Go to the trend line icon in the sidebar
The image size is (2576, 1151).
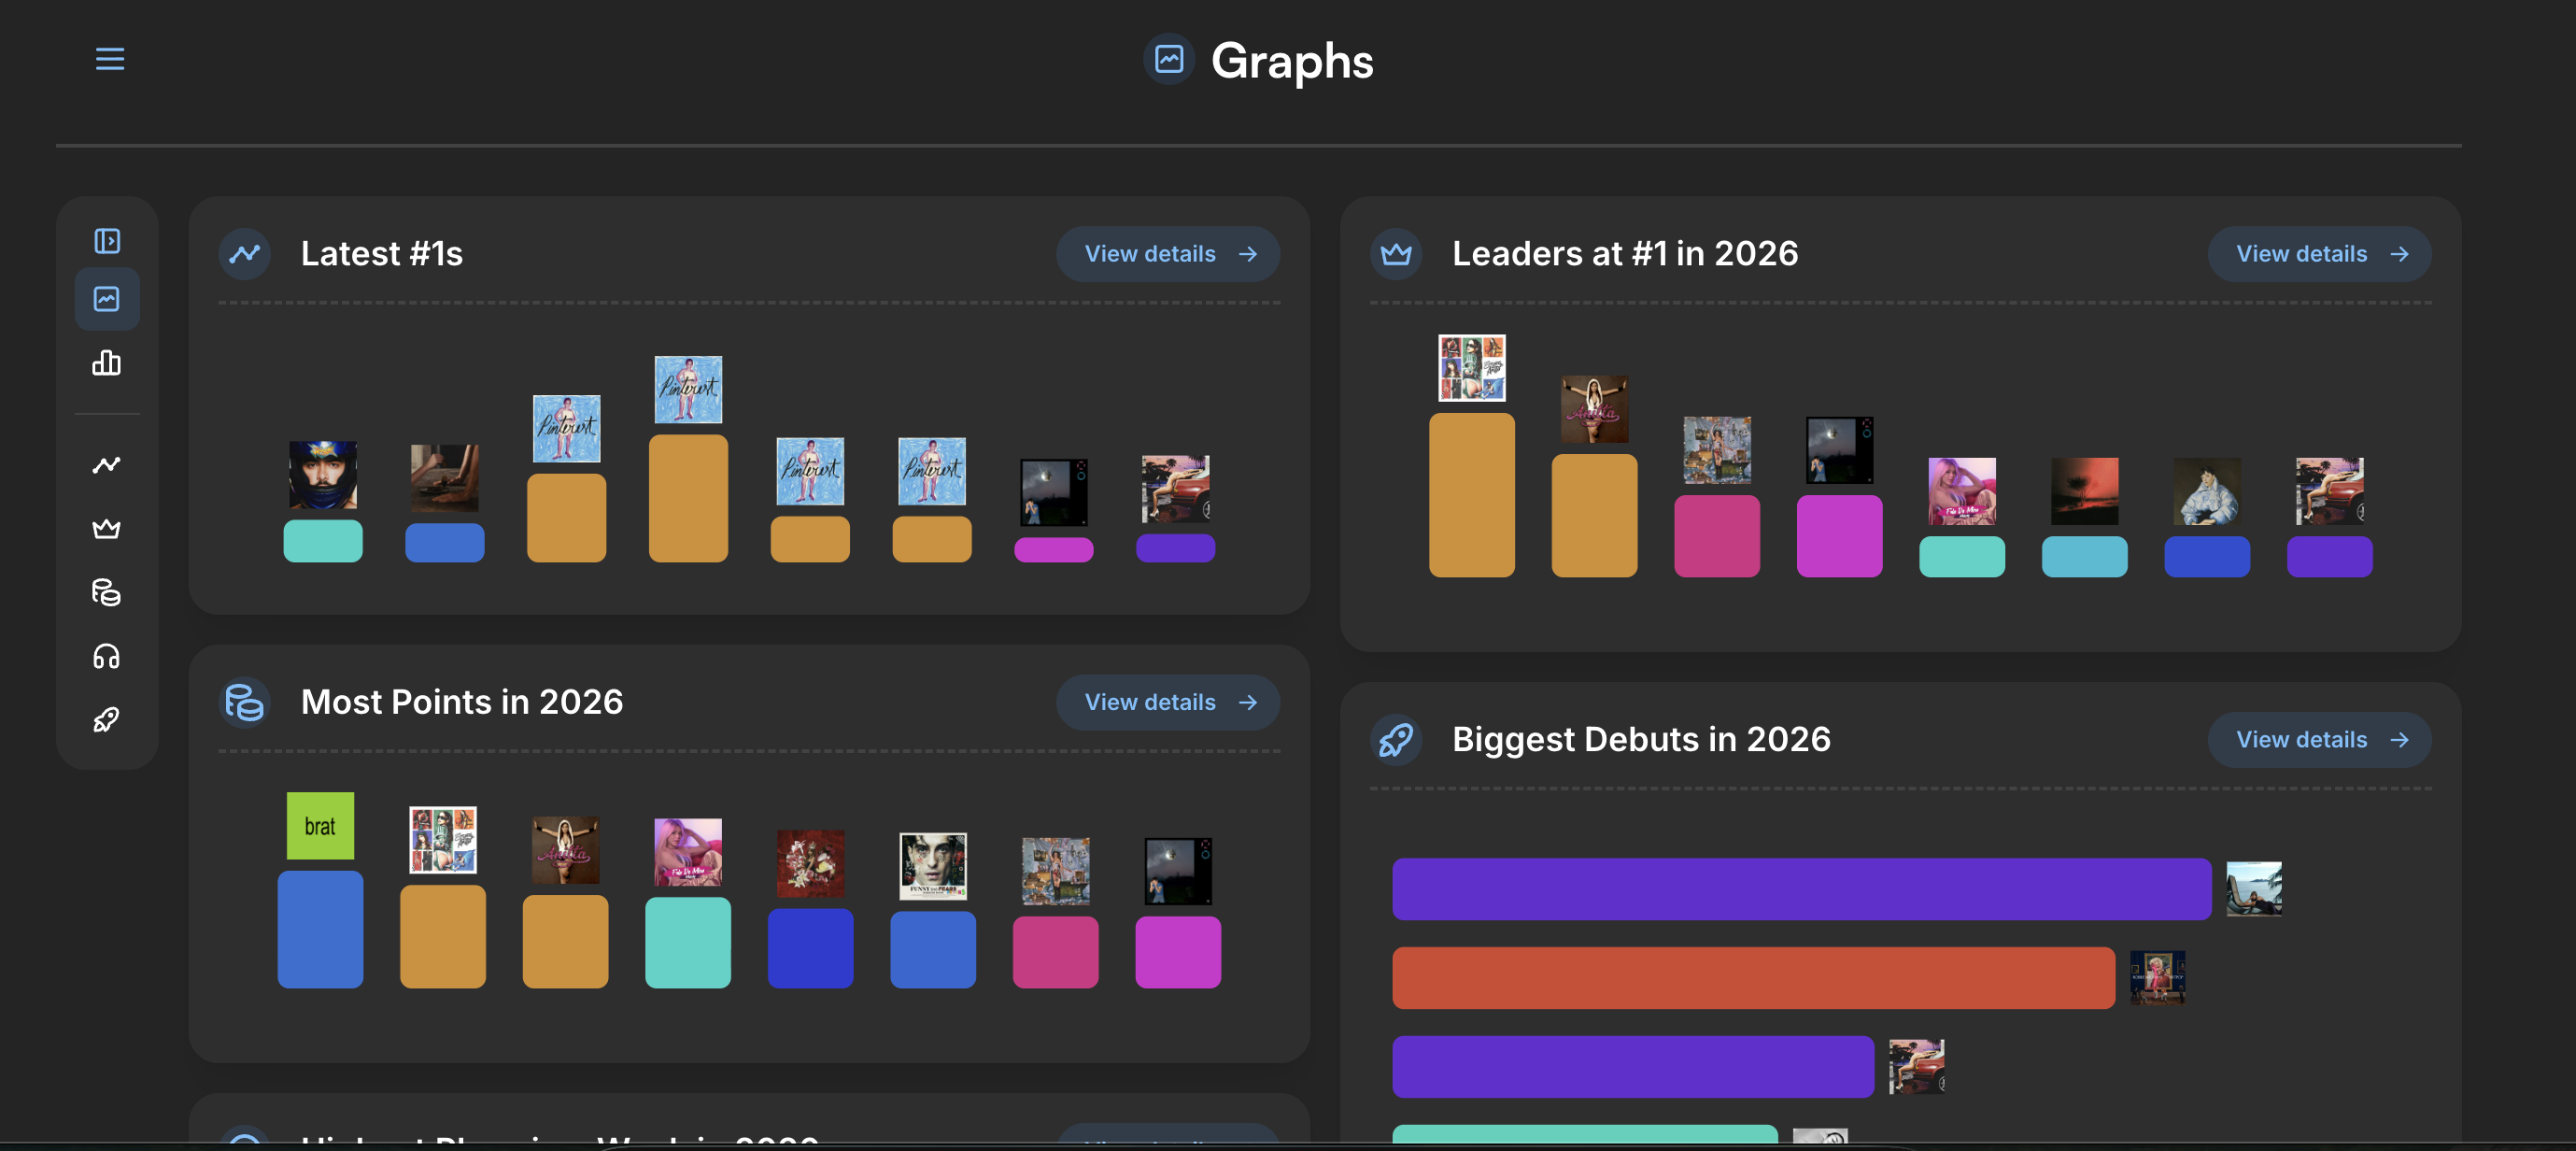coord(107,465)
